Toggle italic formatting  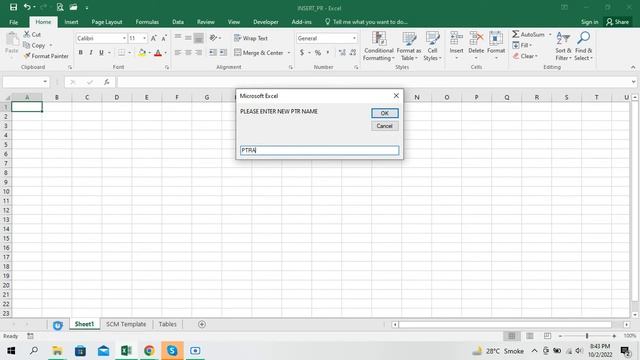91,53
